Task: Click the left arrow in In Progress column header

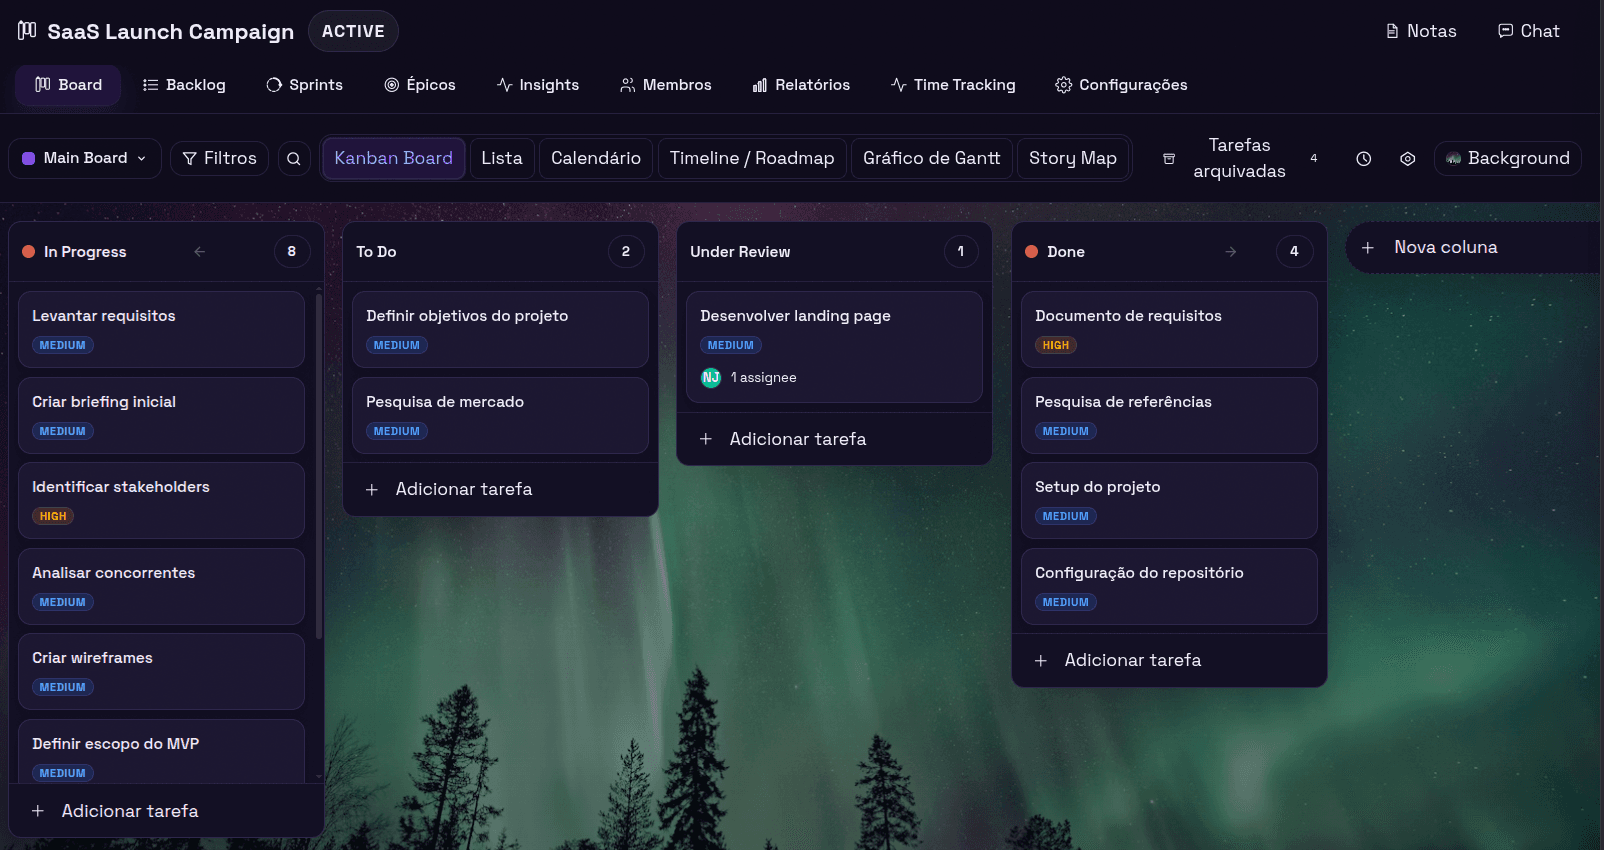Action: (x=199, y=252)
